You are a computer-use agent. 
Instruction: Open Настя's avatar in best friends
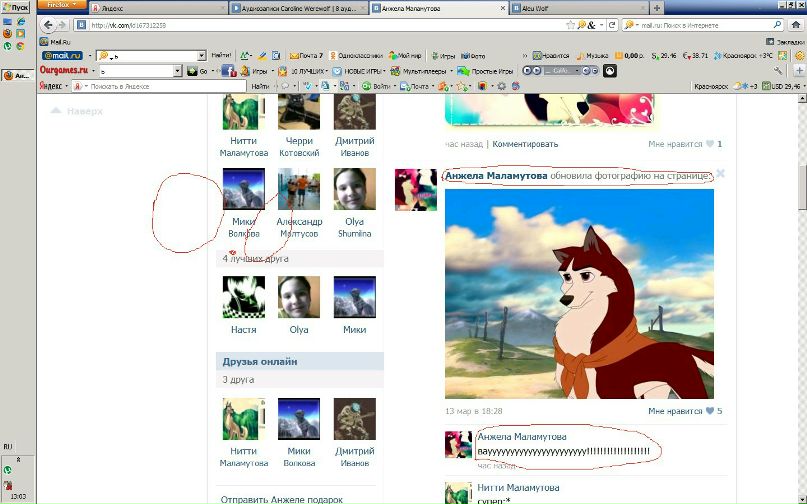pyautogui.click(x=243, y=297)
